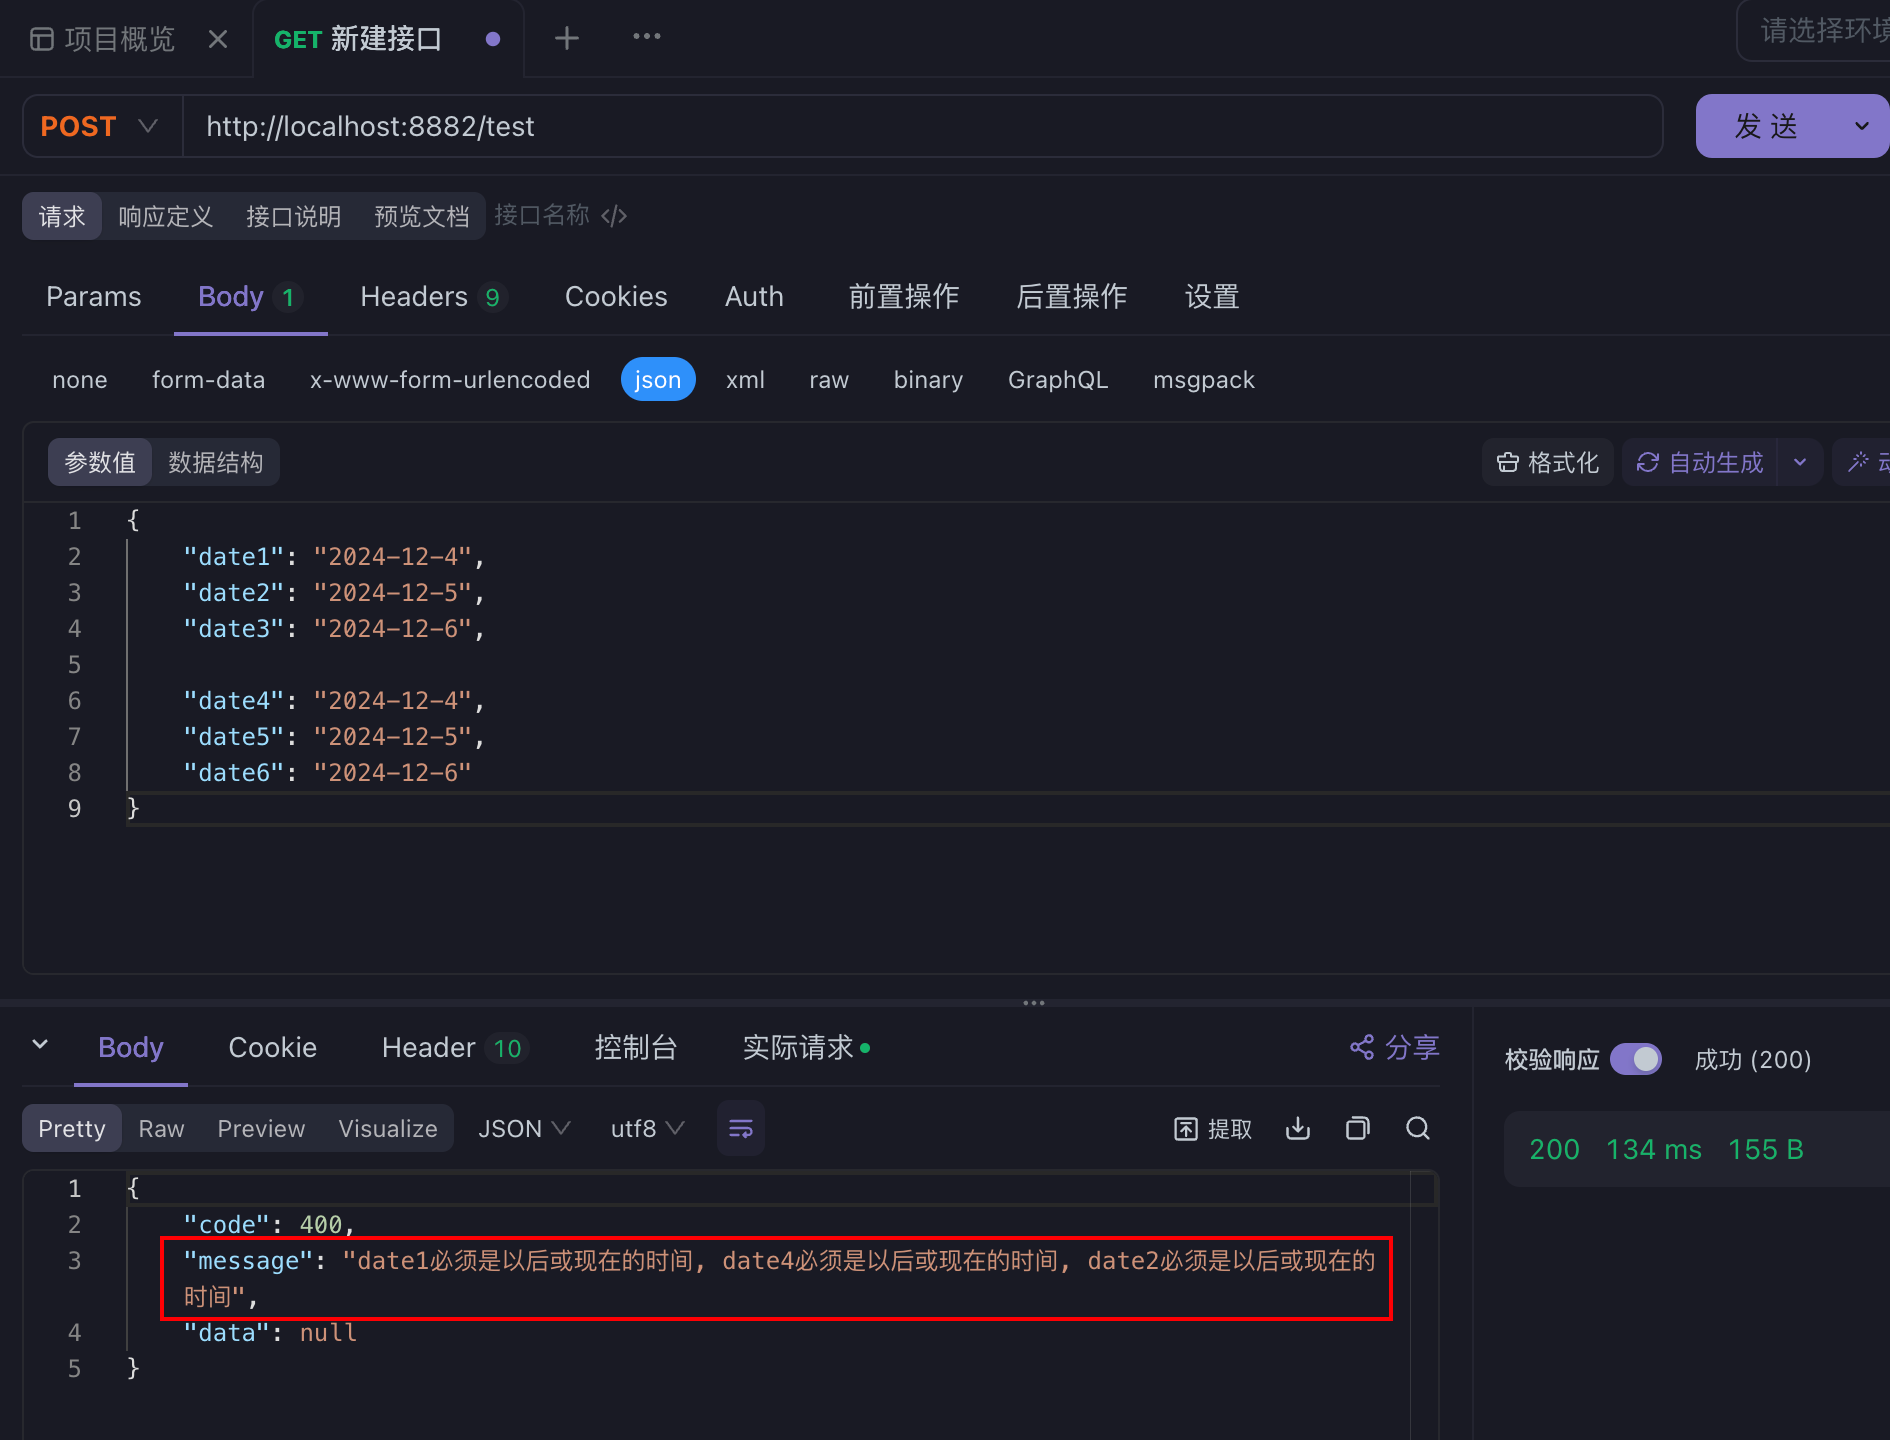
Task: Add a new tab with plus icon
Action: coord(567,38)
